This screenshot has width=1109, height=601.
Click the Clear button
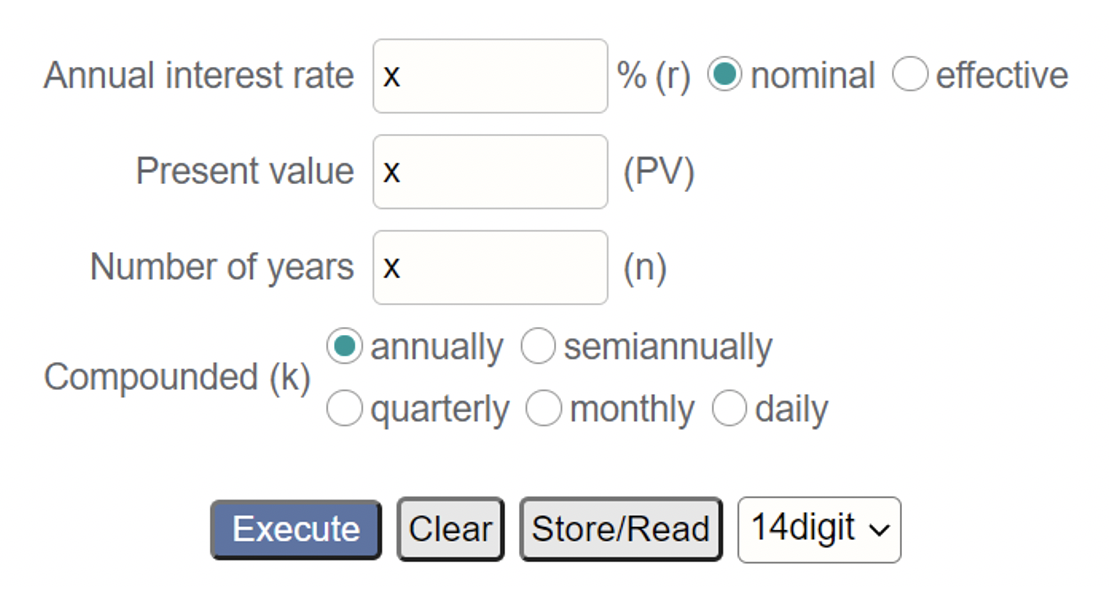[451, 530]
